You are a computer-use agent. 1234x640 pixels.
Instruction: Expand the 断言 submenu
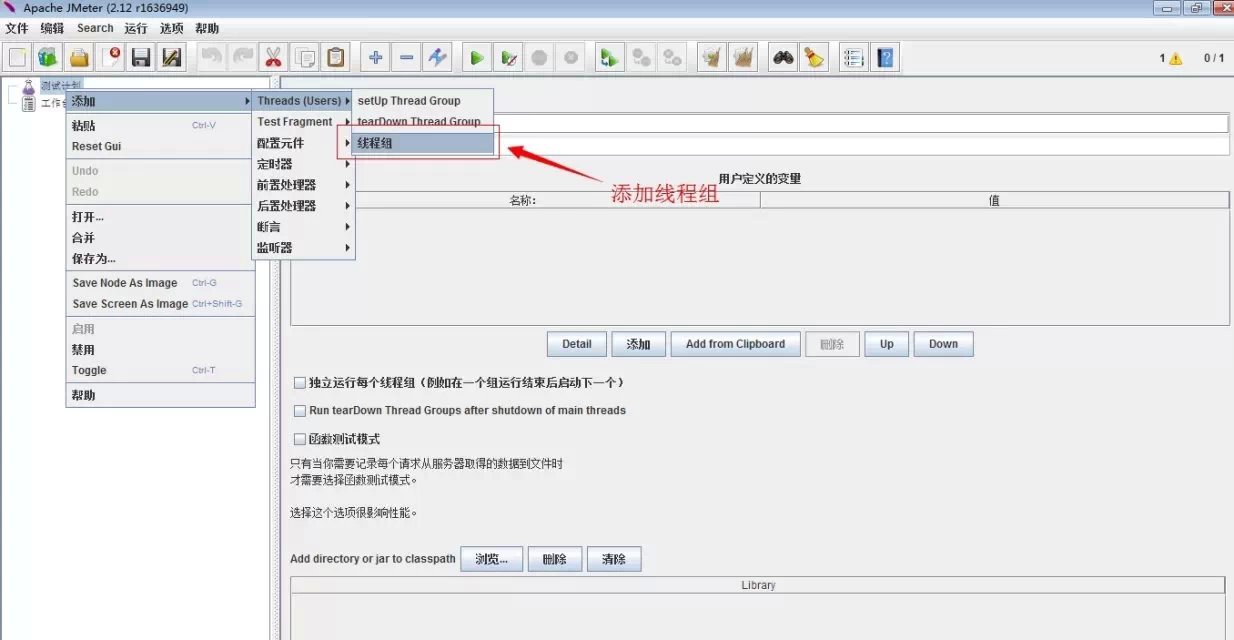(303, 227)
